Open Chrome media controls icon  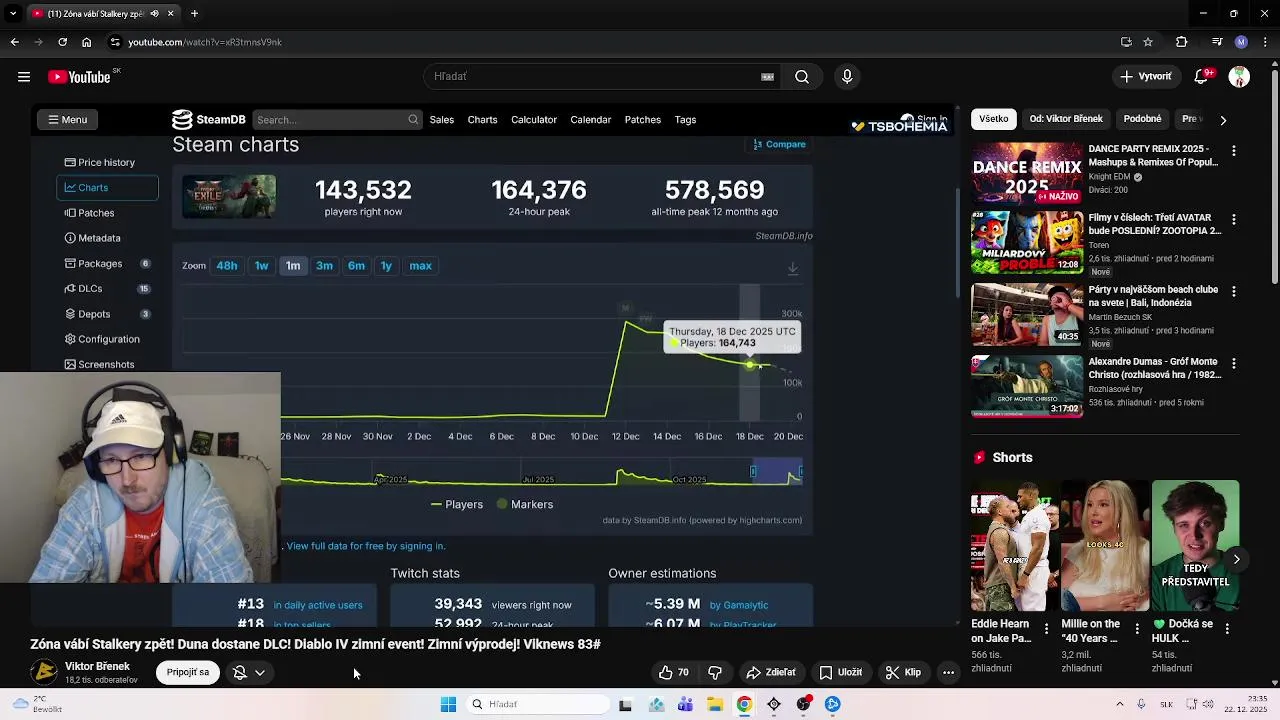click(1217, 42)
